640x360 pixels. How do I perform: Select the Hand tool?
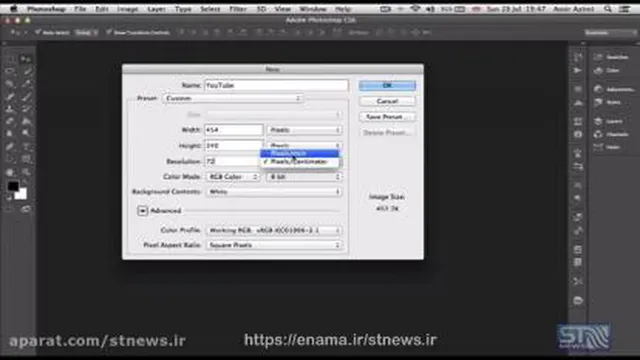[10, 172]
